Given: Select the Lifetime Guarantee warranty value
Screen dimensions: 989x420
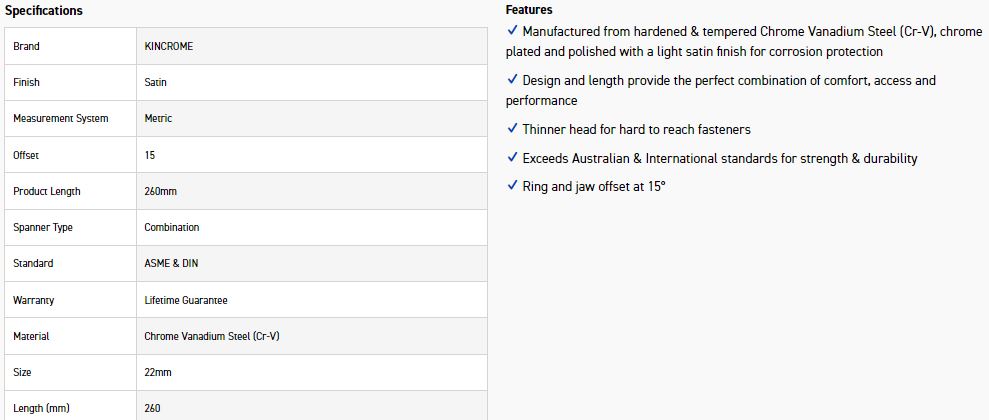Looking at the screenshot, I should tap(186, 300).
